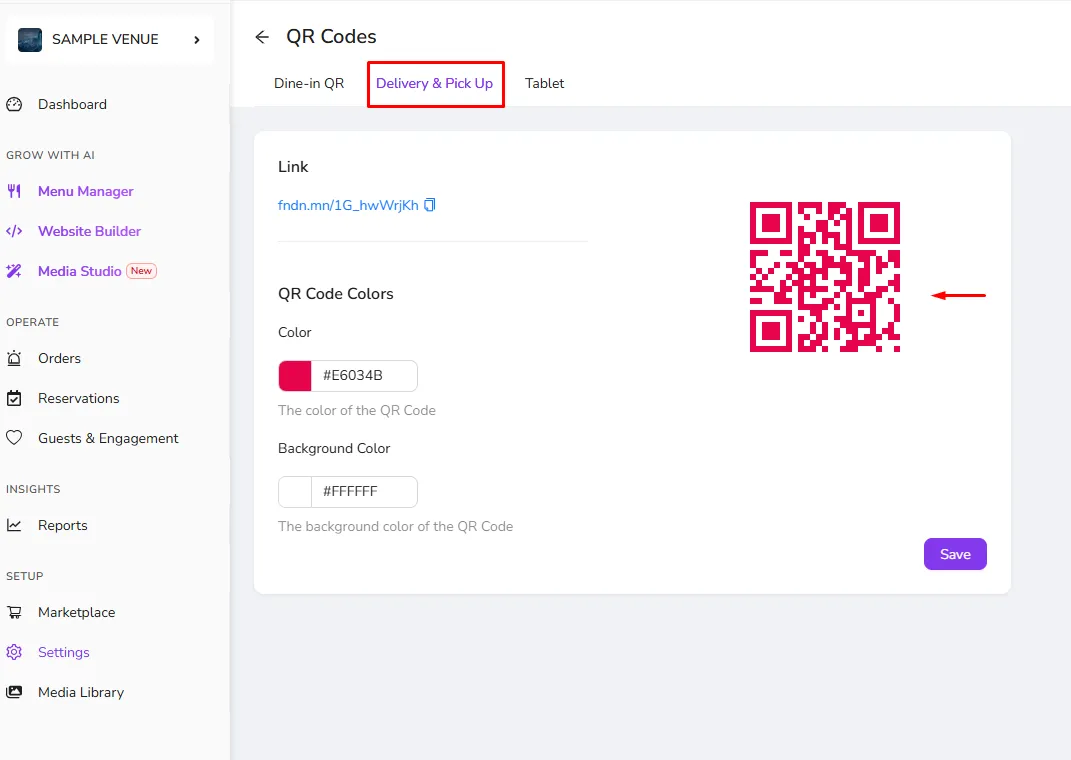
Task: Open Dashboard in the sidebar
Action: coord(72,104)
